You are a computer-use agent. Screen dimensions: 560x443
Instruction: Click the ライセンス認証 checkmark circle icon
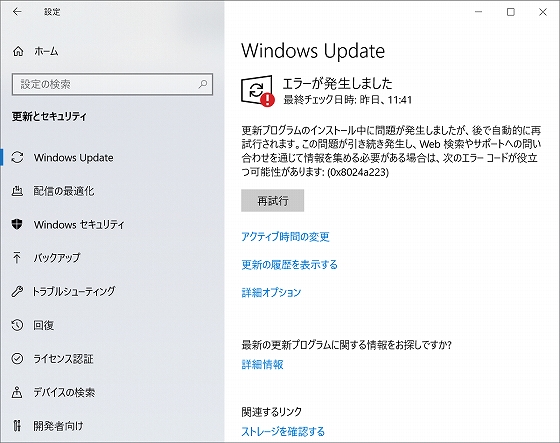(x=17, y=358)
